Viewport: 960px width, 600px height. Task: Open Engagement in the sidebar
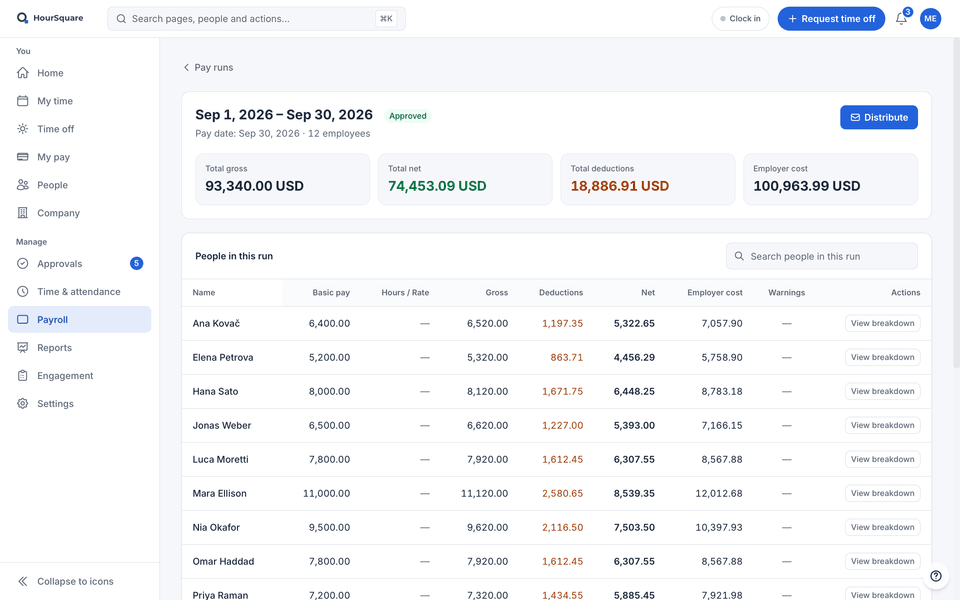[80, 375]
